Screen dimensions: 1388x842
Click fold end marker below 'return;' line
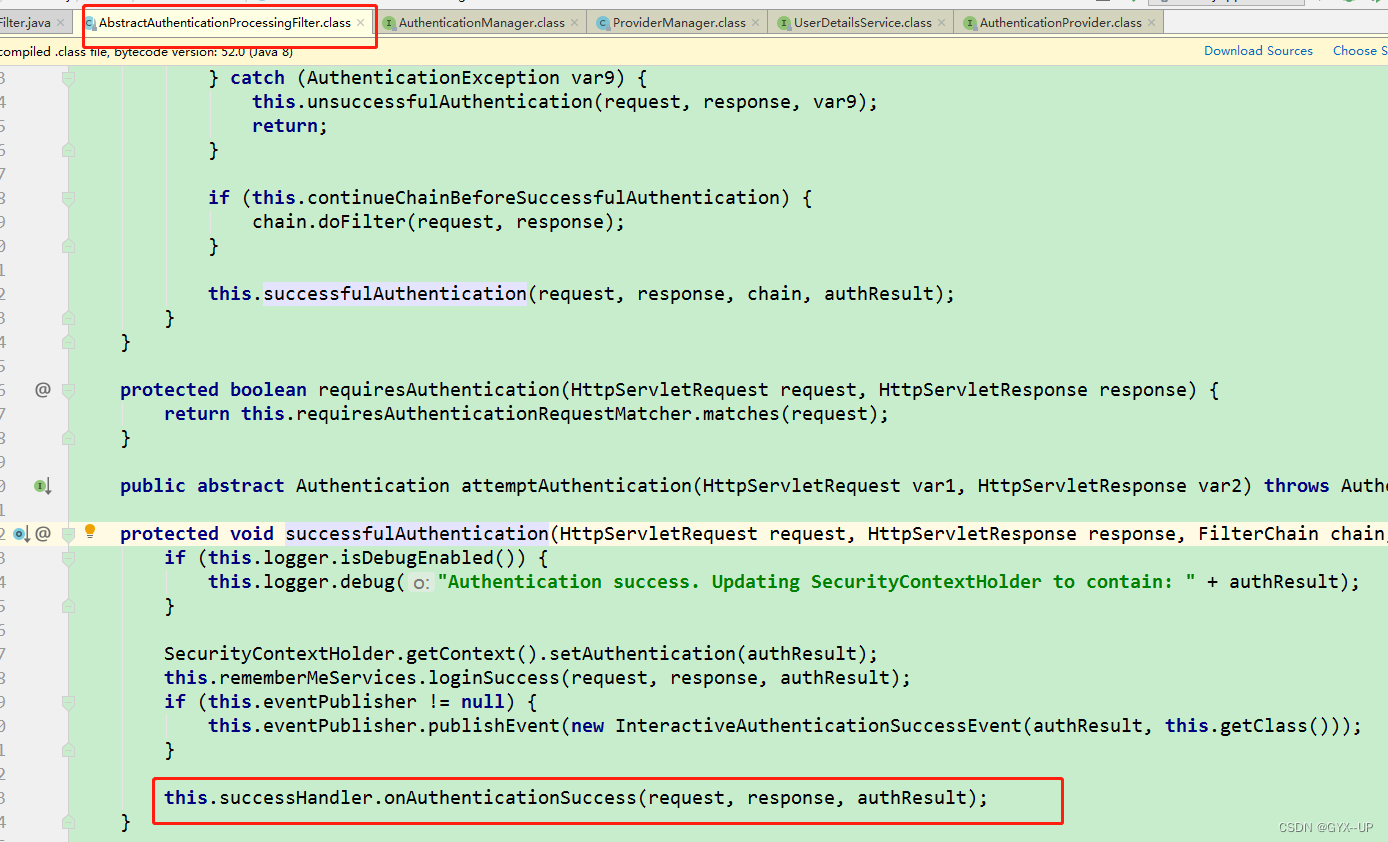[68, 150]
